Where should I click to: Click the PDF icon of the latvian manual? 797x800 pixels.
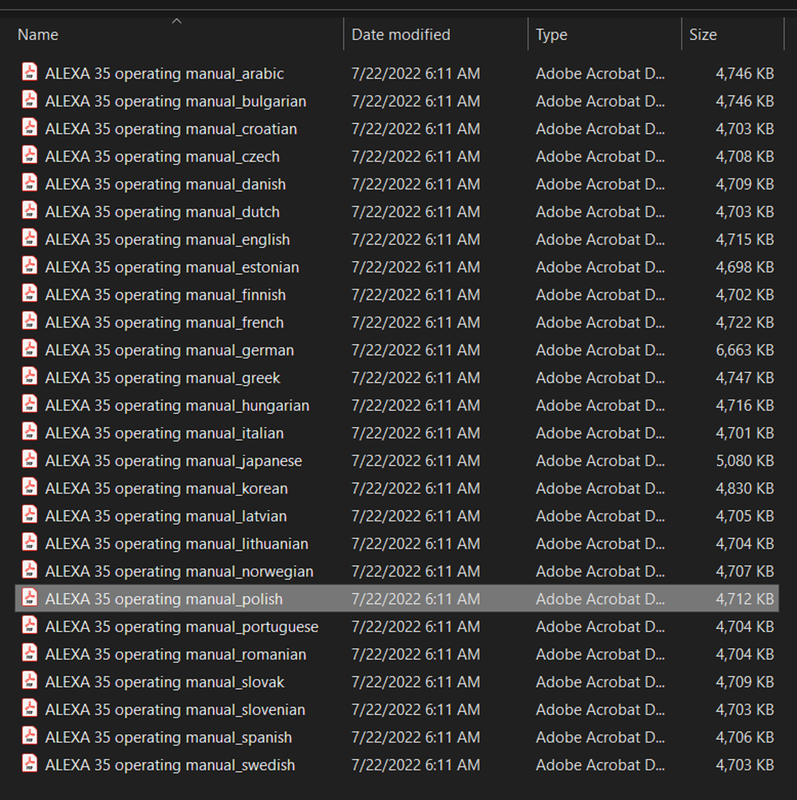point(30,514)
